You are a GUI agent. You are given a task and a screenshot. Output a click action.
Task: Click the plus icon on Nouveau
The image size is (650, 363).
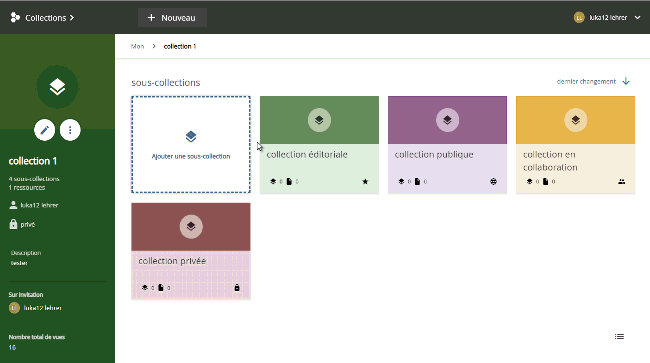click(x=151, y=17)
